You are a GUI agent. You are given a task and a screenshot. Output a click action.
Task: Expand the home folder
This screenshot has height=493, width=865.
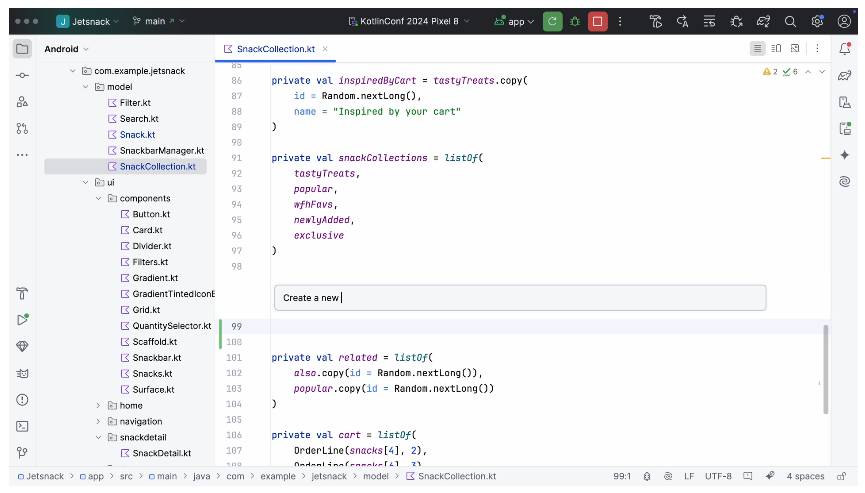tap(98, 405)
